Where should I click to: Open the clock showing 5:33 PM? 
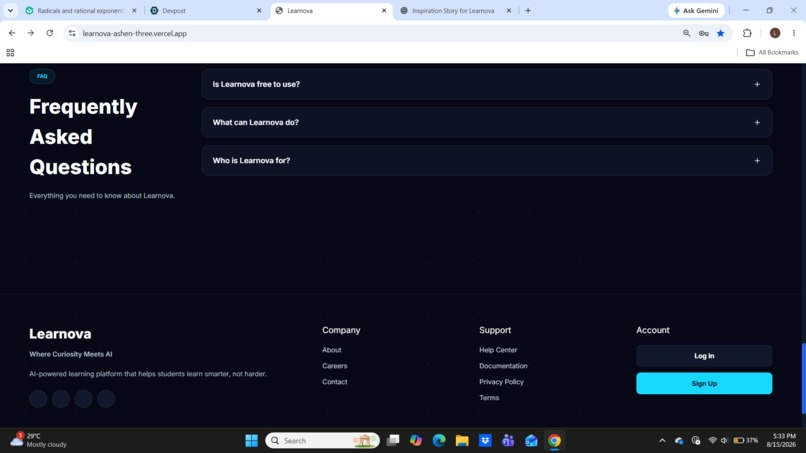coord(781,440)
